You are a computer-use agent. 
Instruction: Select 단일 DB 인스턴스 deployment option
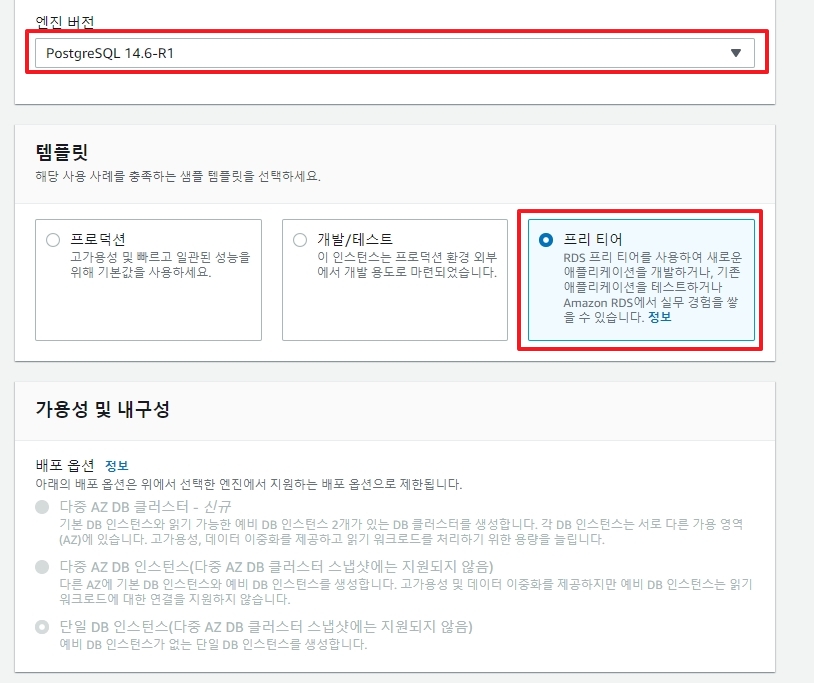(42, 627)
